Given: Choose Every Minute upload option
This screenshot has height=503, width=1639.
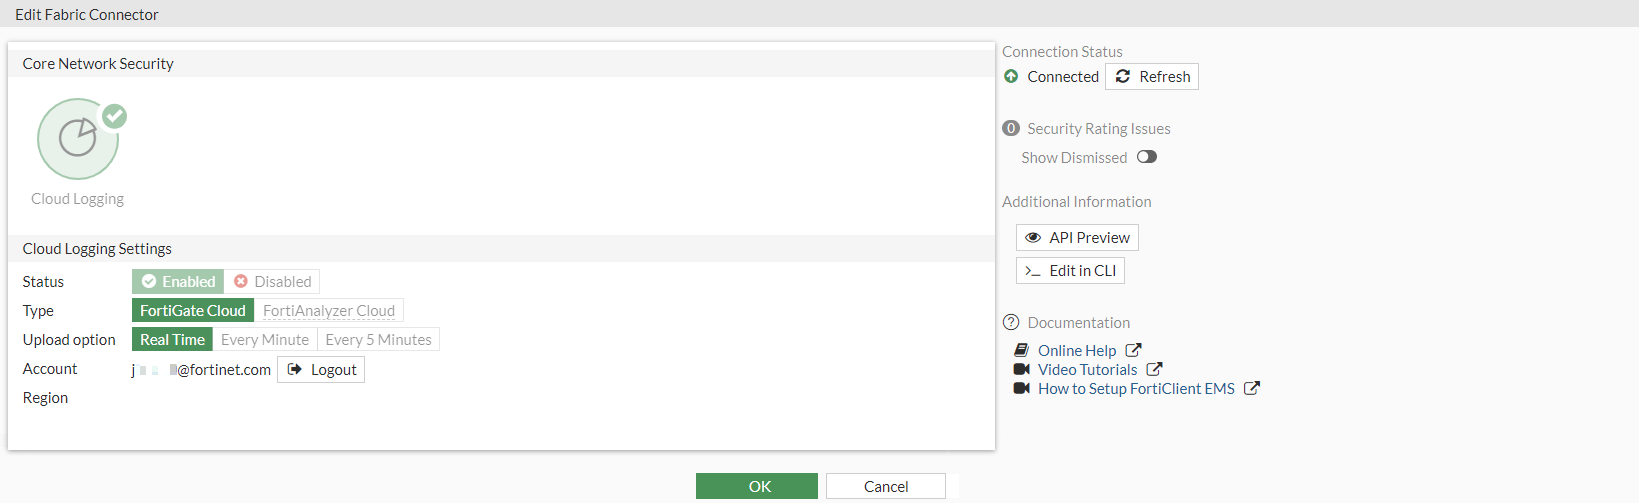Looking at the screenshot, I should (x=265, y=340).
